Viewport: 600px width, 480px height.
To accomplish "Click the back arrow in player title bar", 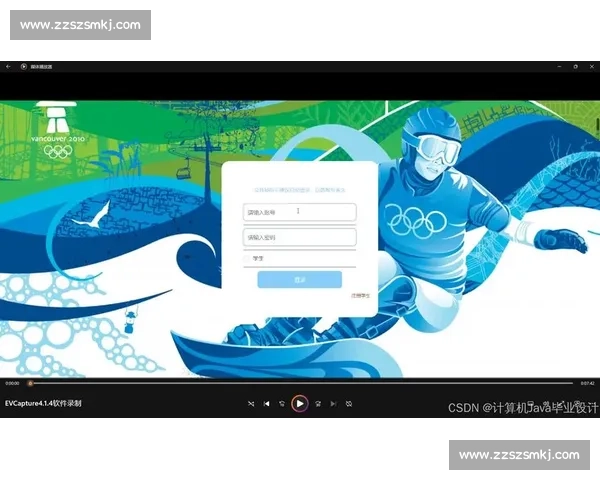I will tap(8, 67).
